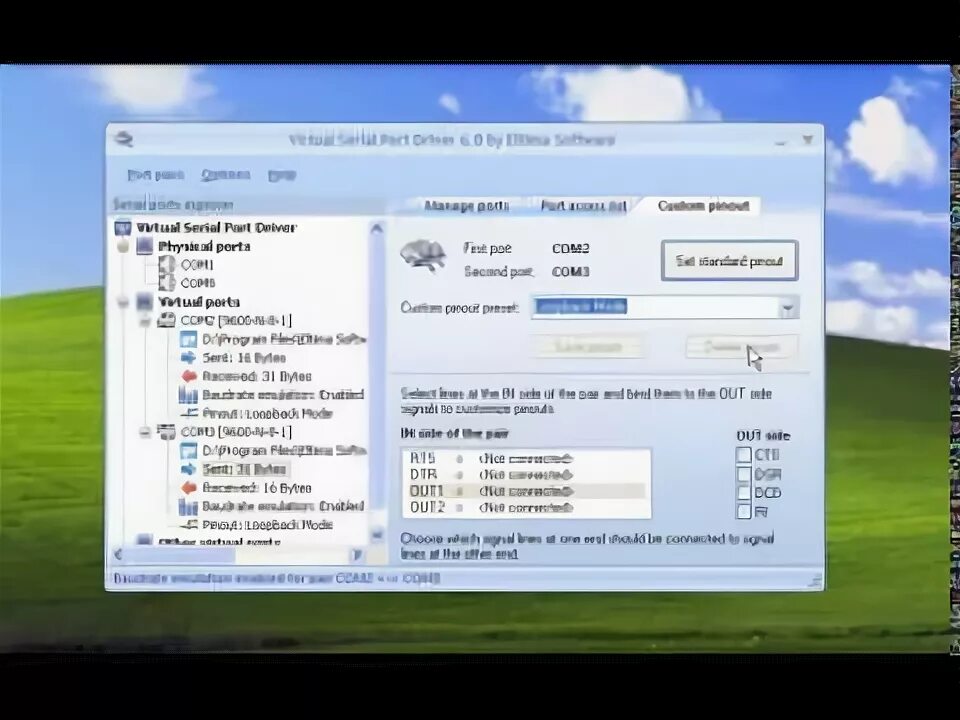Enable the DSR checkbox on OUT side
This screenshot has height=720, width=960.
(x=743, y=474)
